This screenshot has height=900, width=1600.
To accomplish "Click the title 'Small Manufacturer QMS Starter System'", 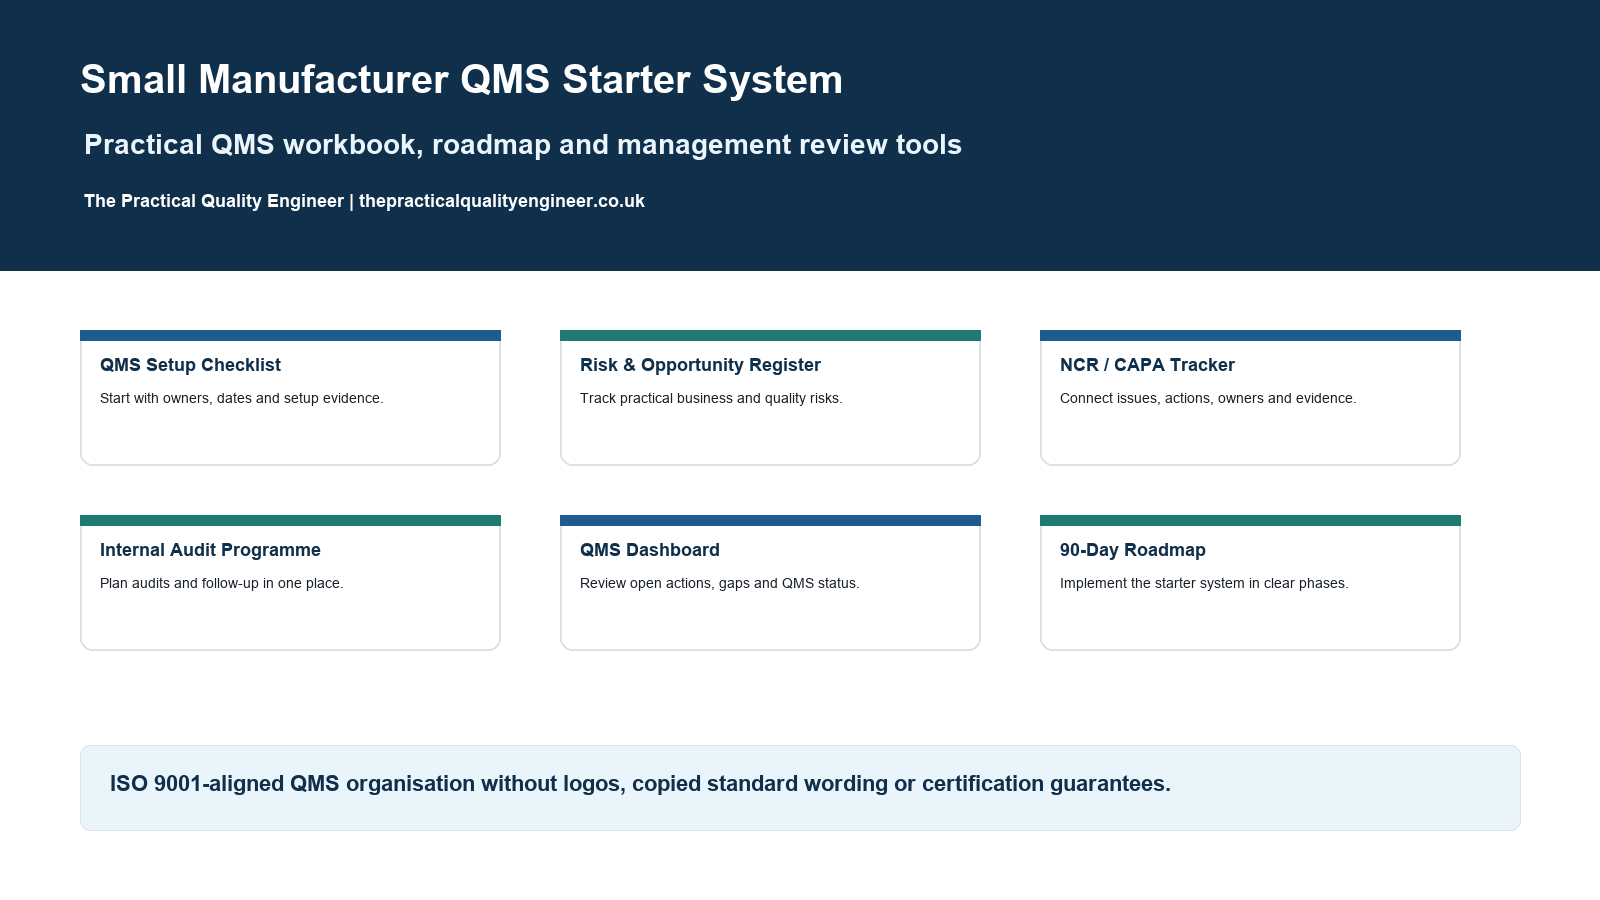I will 461,80.
